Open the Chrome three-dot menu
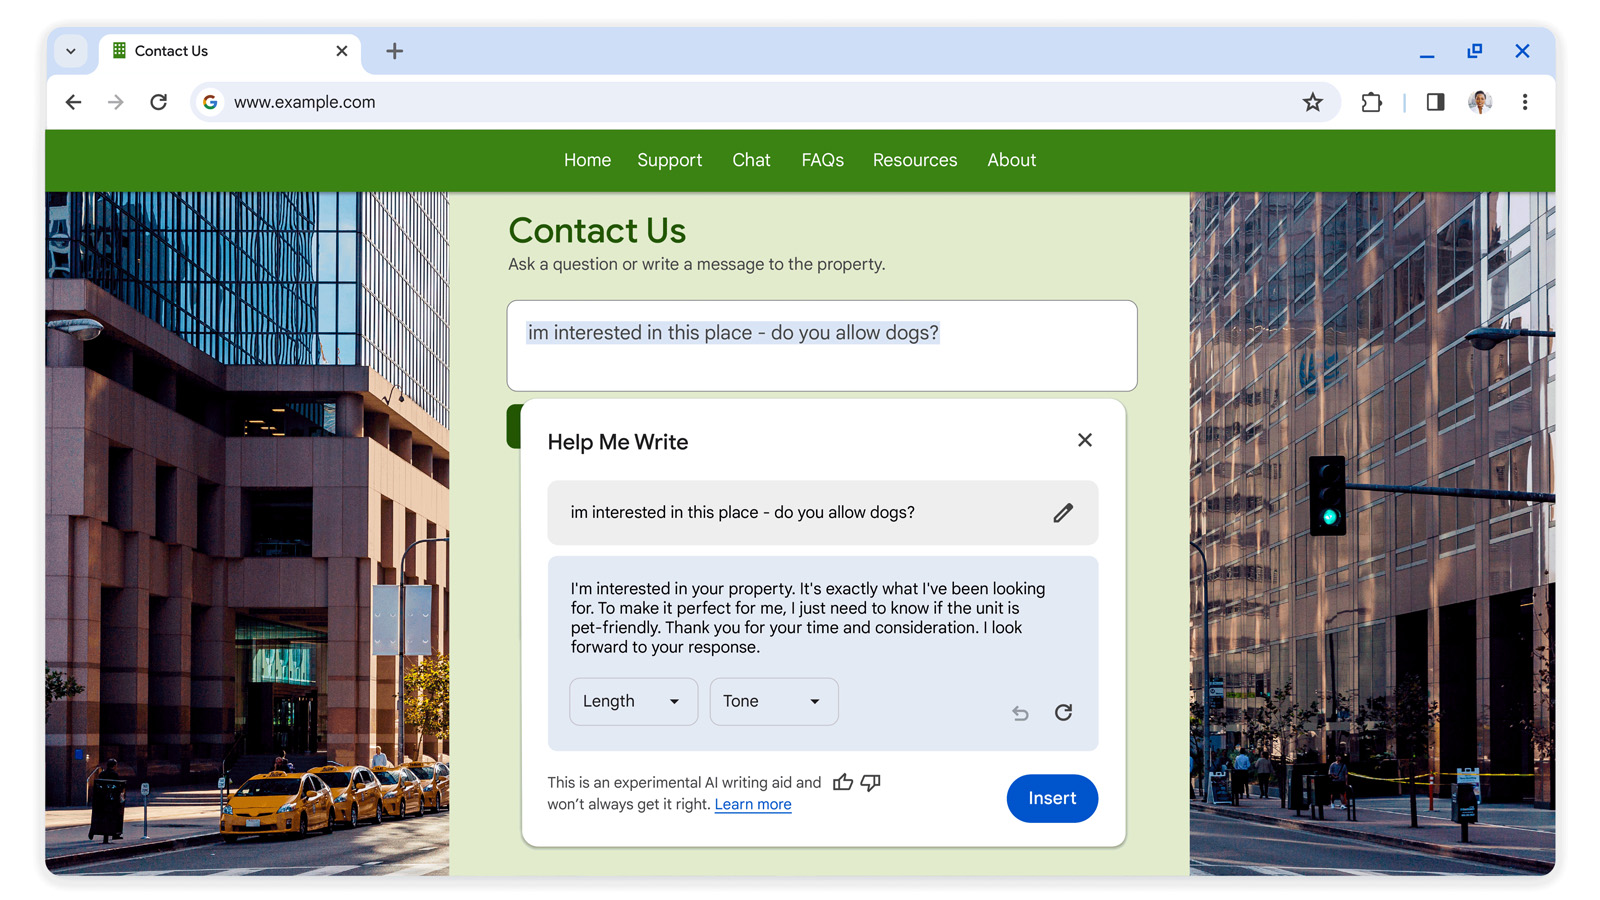This screenshot has width=1600, height=900. [1525, 102]
